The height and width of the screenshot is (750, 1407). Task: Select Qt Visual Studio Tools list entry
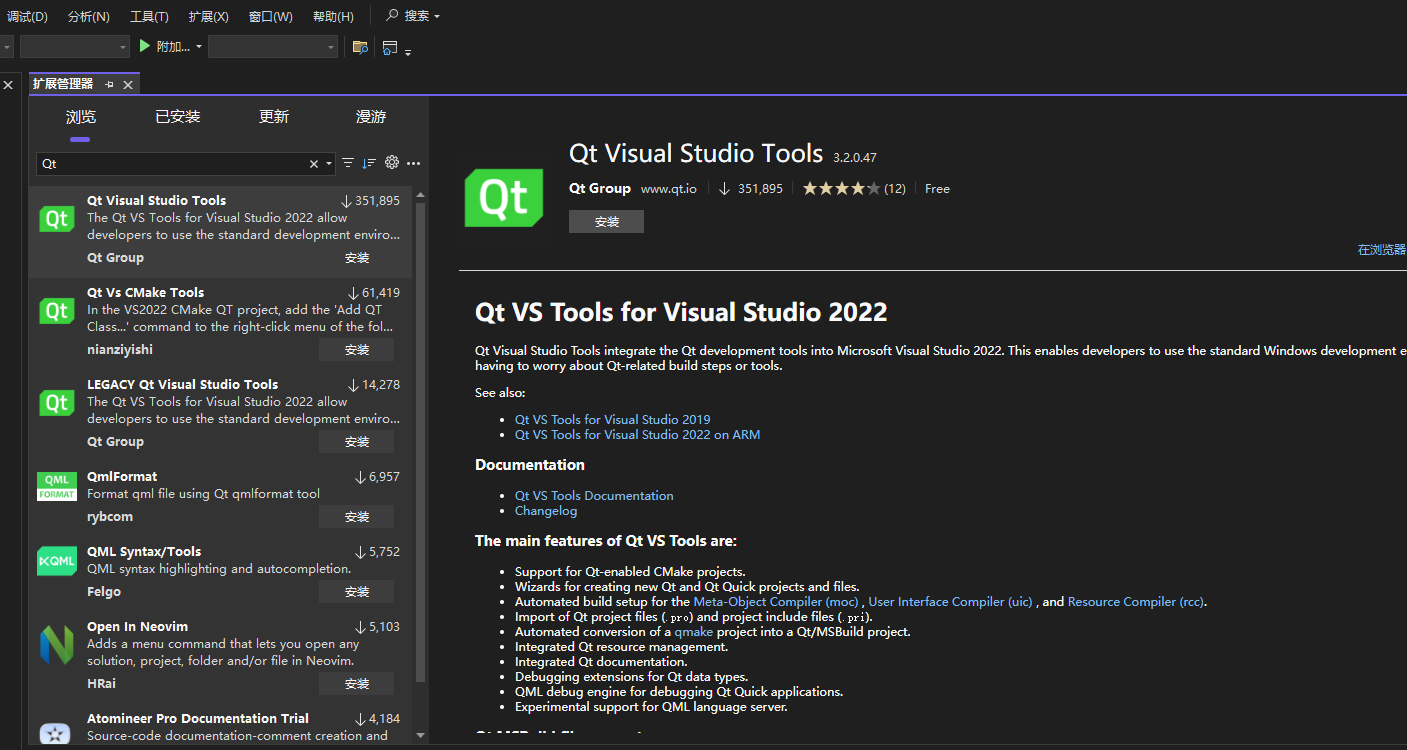220,231
